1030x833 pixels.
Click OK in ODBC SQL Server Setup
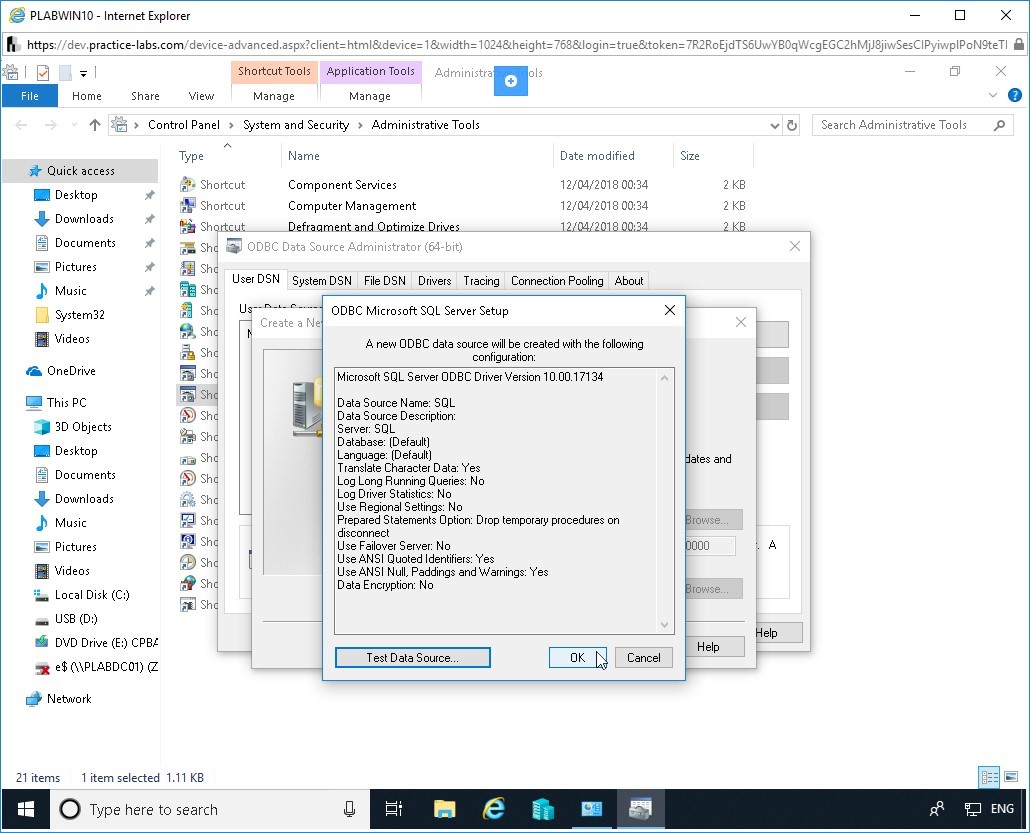(x=577, y=658)
